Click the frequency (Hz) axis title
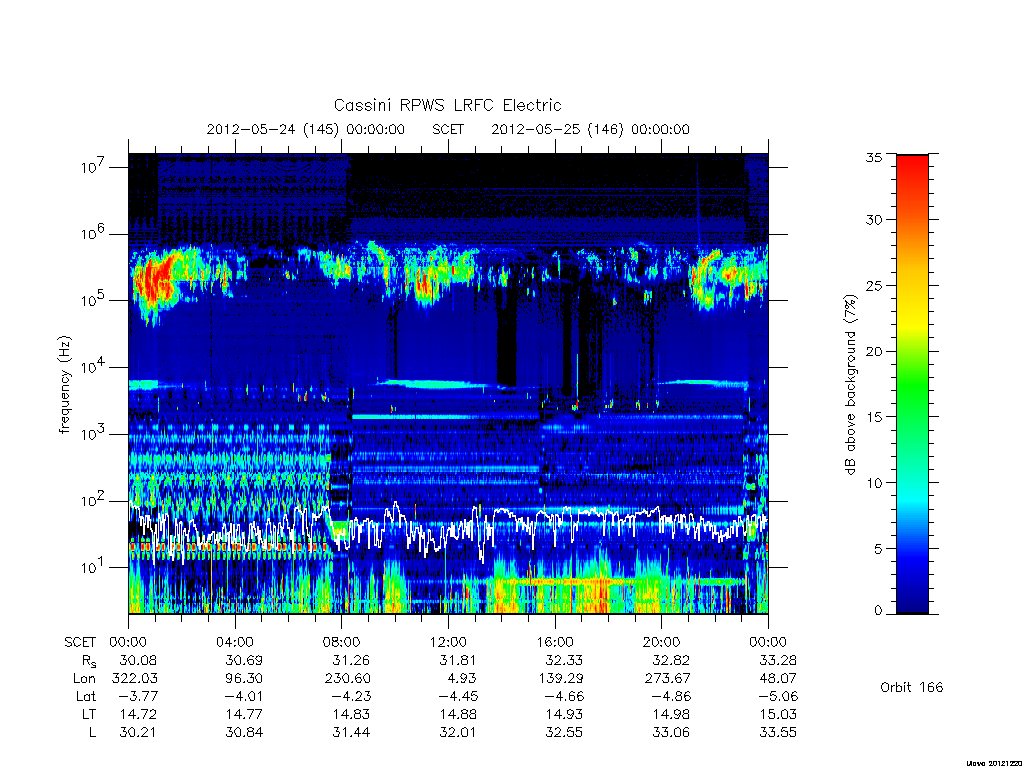This screenshot has height=768, width=1024. tap(64, 385)
